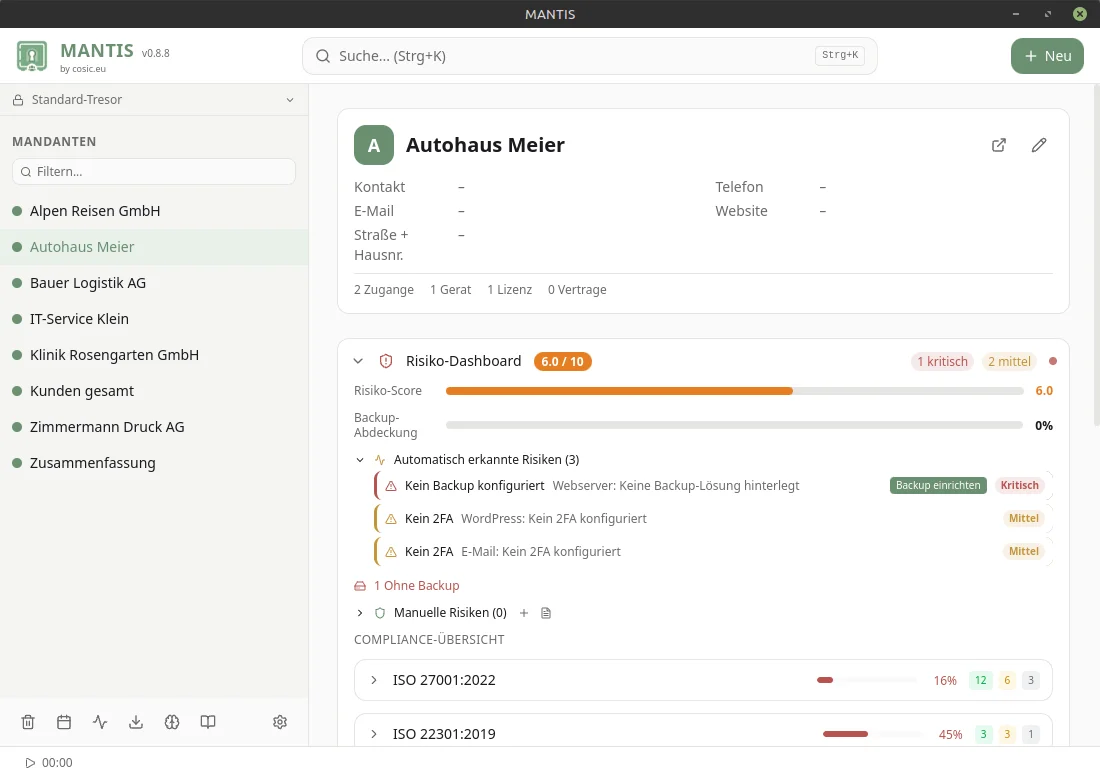Click the green 12 badge of ISO 27001
The height and width of the screenshot is (778, 1100).
pyautogui.click(x=981, y=680)
